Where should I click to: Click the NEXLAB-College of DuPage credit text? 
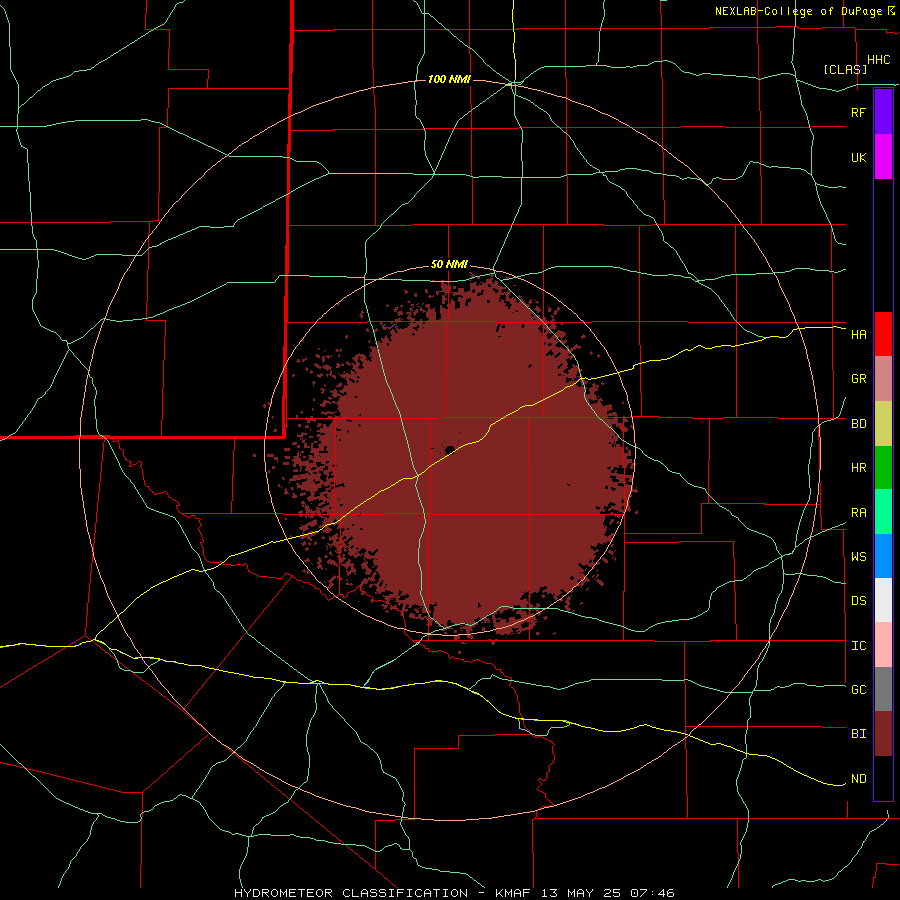click(798, 11)
